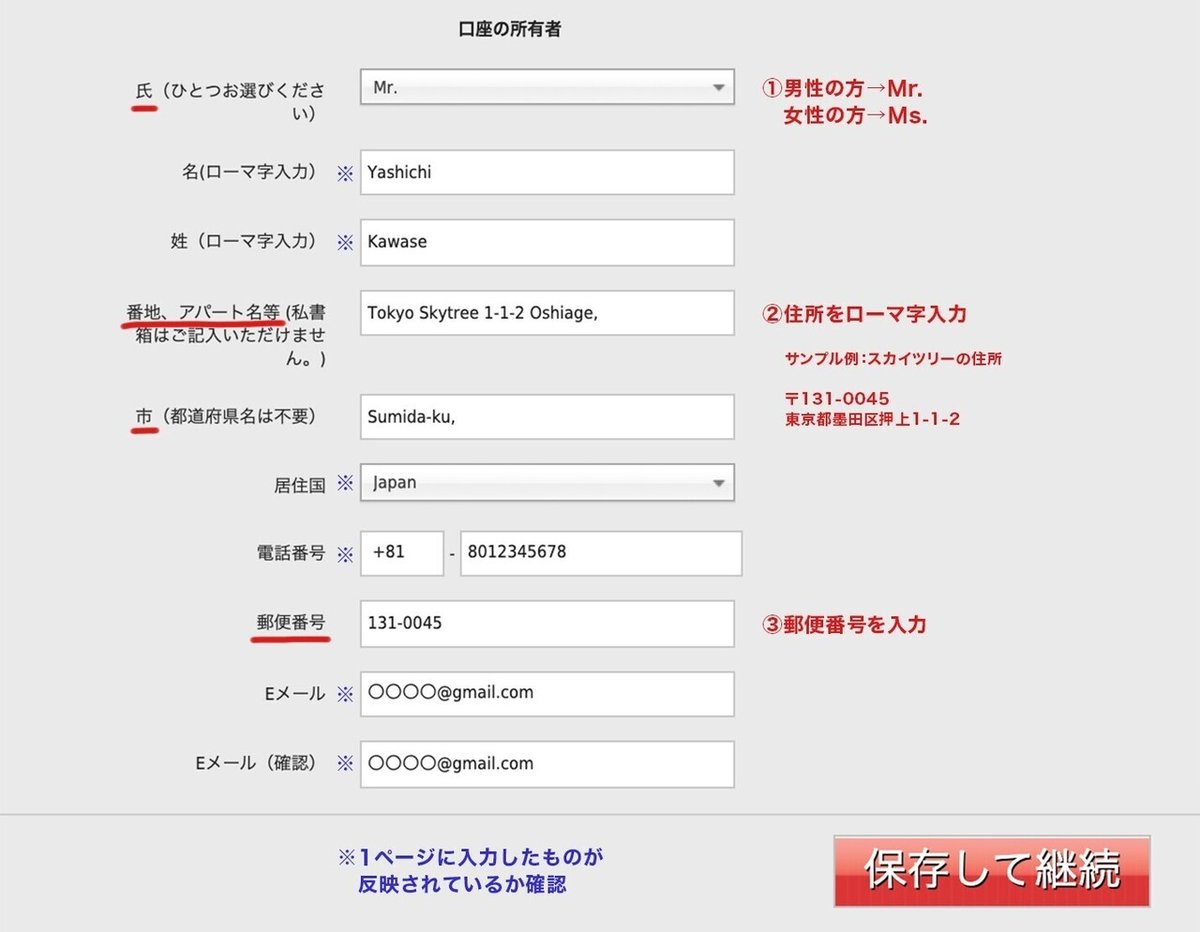Viewport: 1200px width, 932px height.
Task: Open the title dropdown showing Mr.
Action: coord(547,88)
